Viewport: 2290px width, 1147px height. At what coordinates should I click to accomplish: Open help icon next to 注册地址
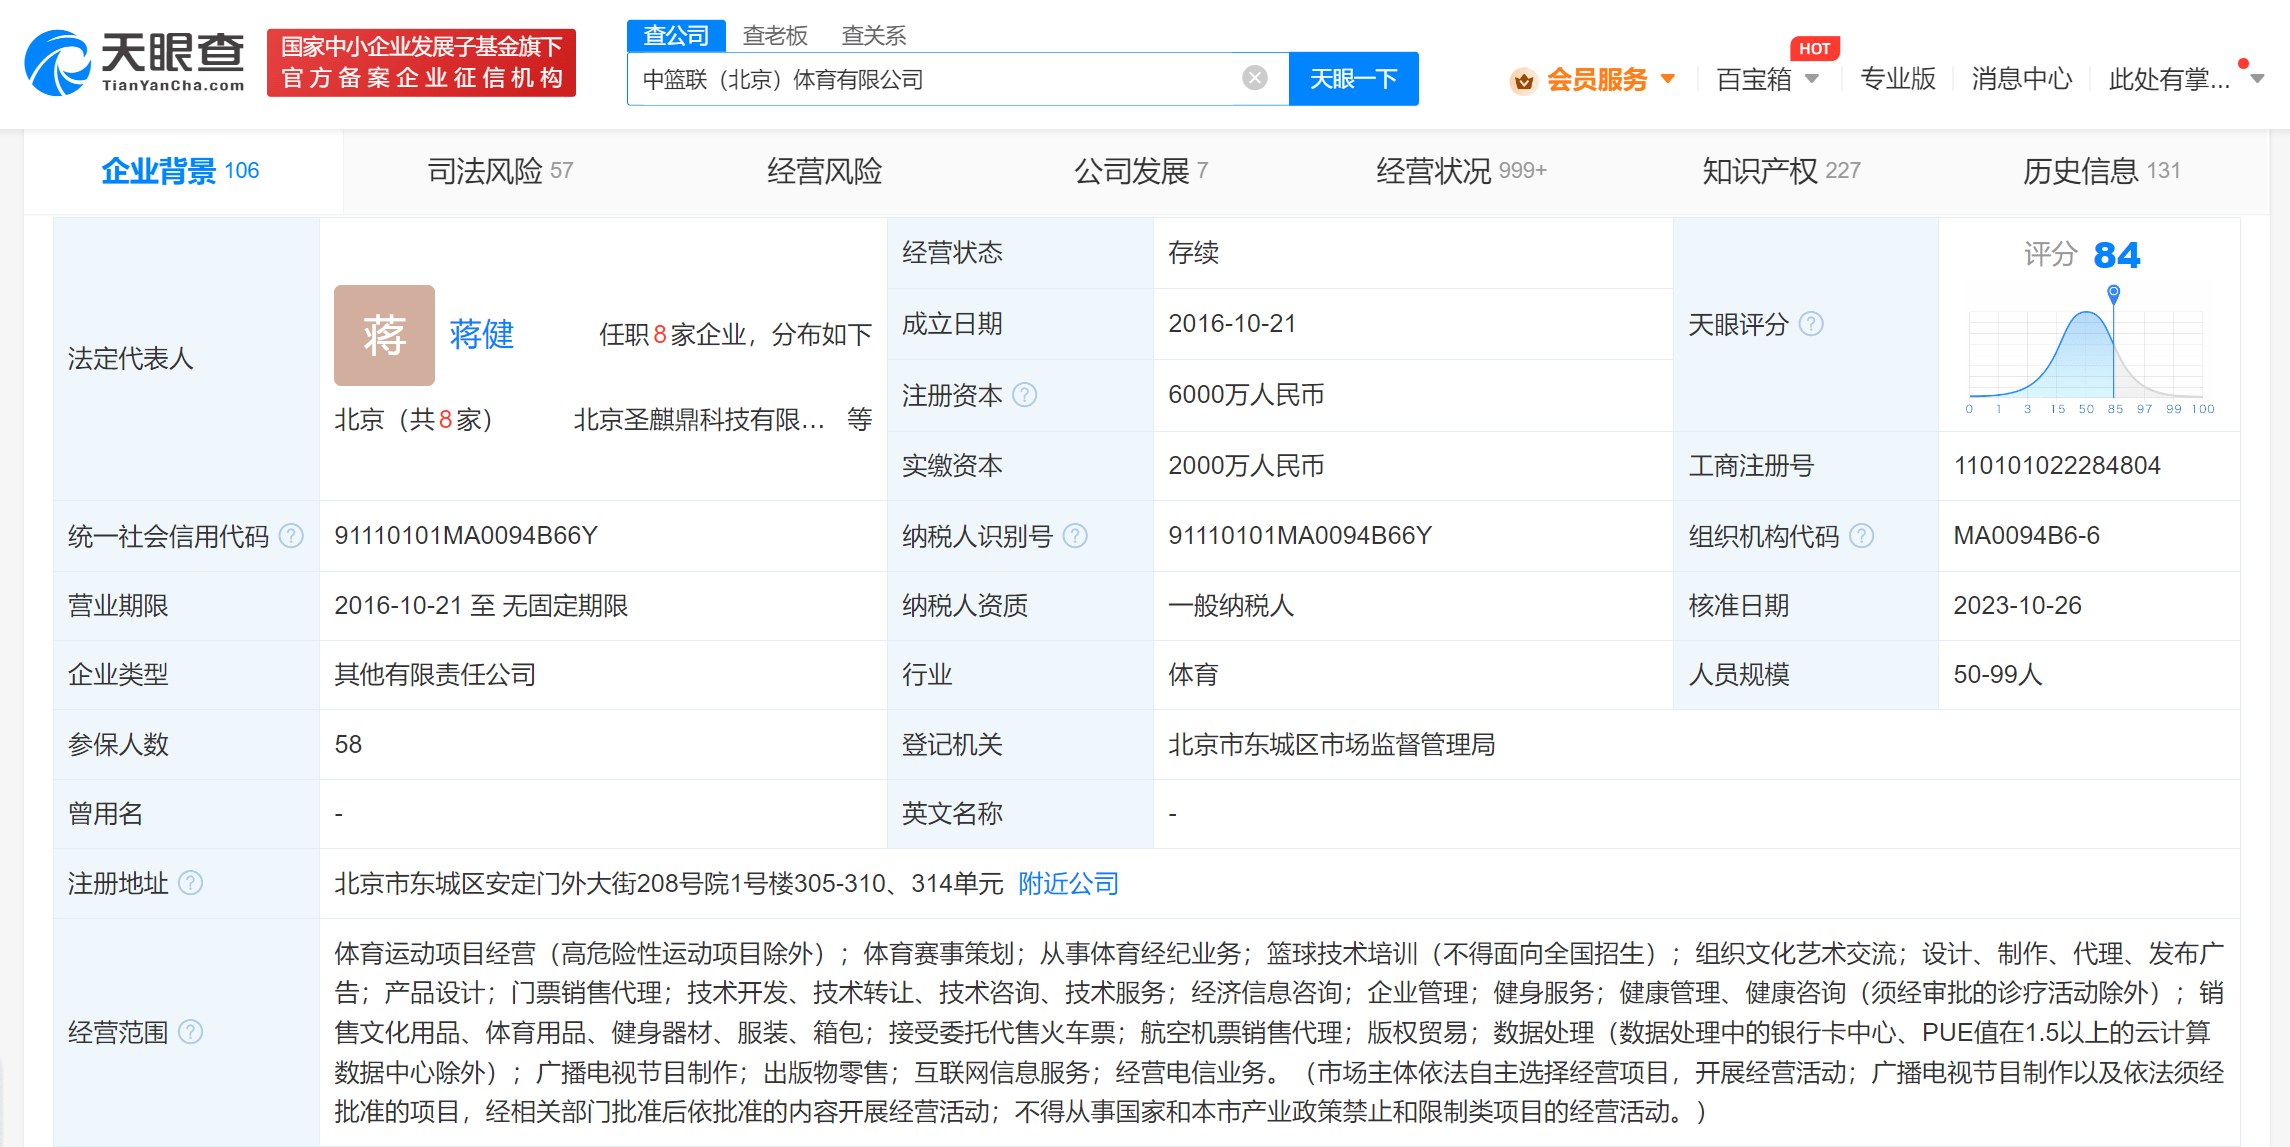point(190,883)
